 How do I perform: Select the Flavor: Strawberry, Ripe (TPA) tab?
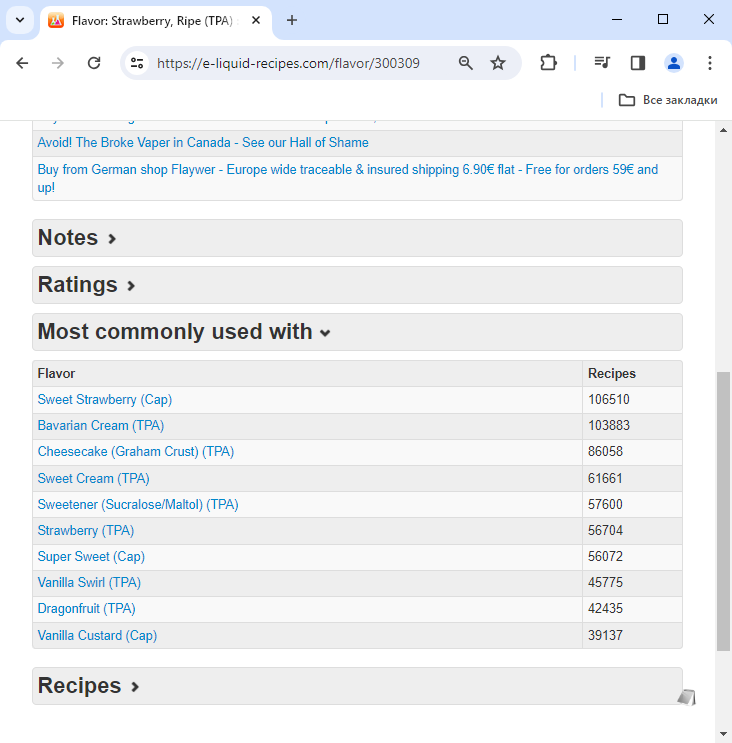(x=156, y=21)
